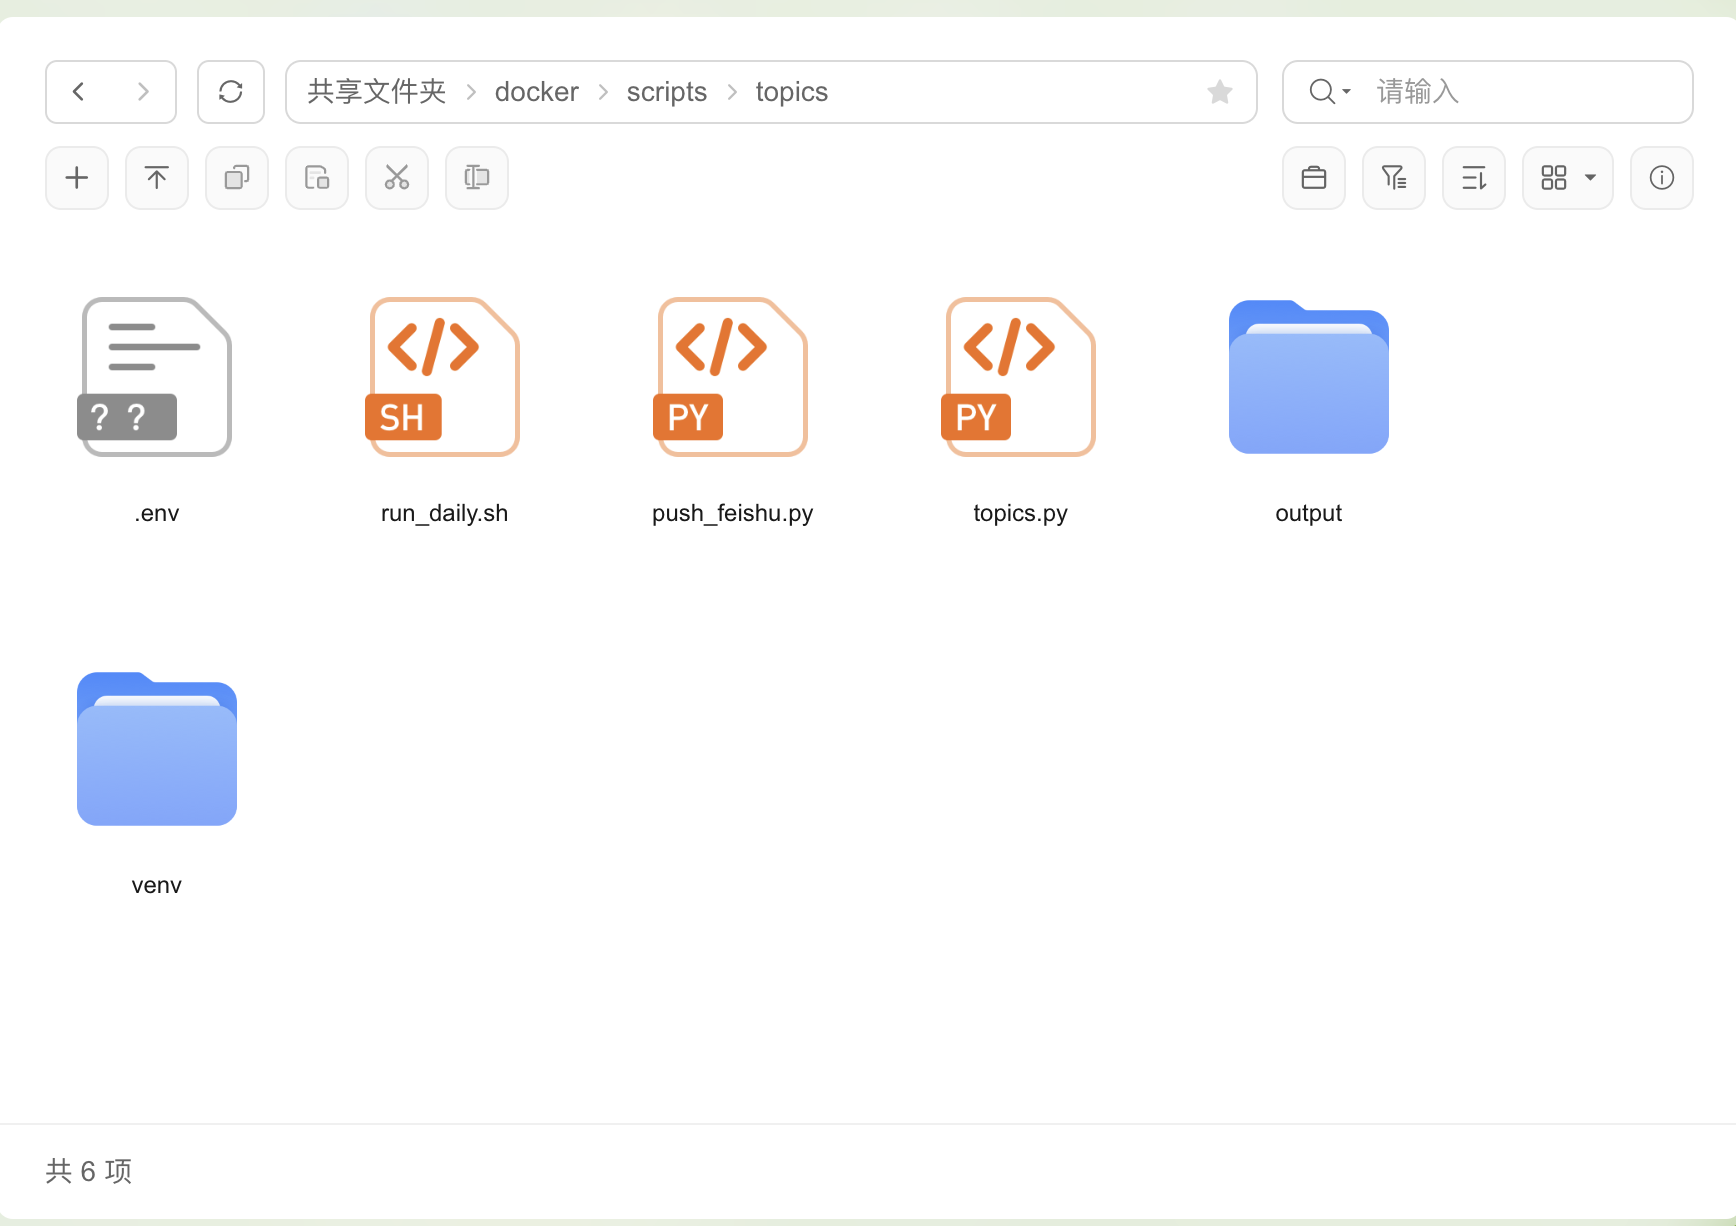Click venv folder name label
Screen dimensions: 1736x1226
pos(157,885)
